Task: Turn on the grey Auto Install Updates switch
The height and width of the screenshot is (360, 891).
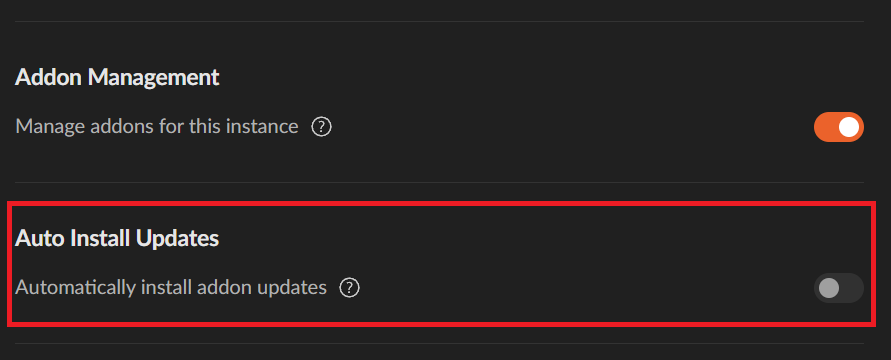Action: click(x=839, y=288)
